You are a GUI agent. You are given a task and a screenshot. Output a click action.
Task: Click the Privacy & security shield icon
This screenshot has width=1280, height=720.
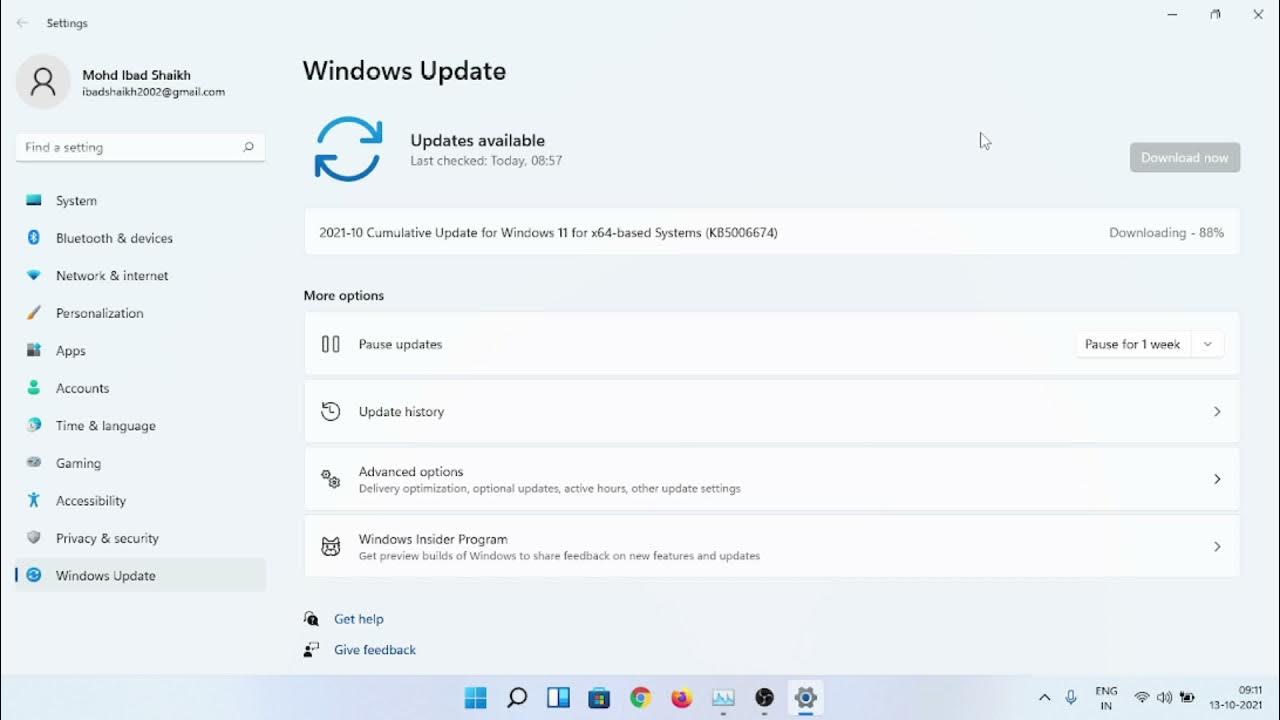(x=34, y=538)
